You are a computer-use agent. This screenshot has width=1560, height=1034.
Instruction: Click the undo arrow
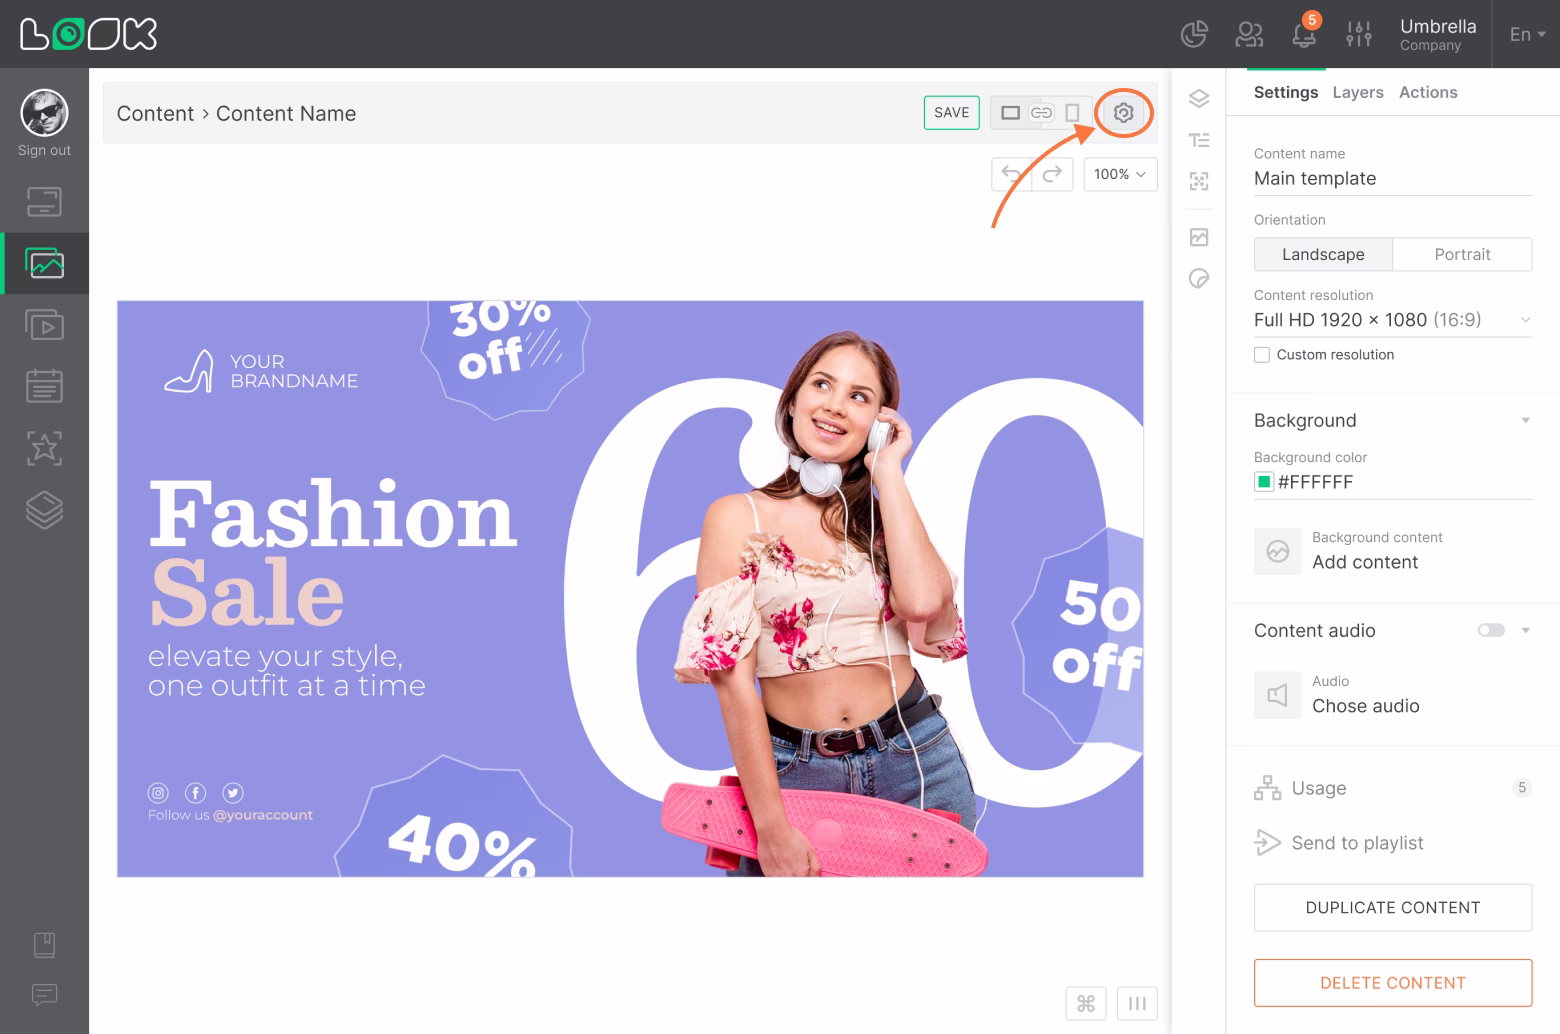[x=1011, y=174]
